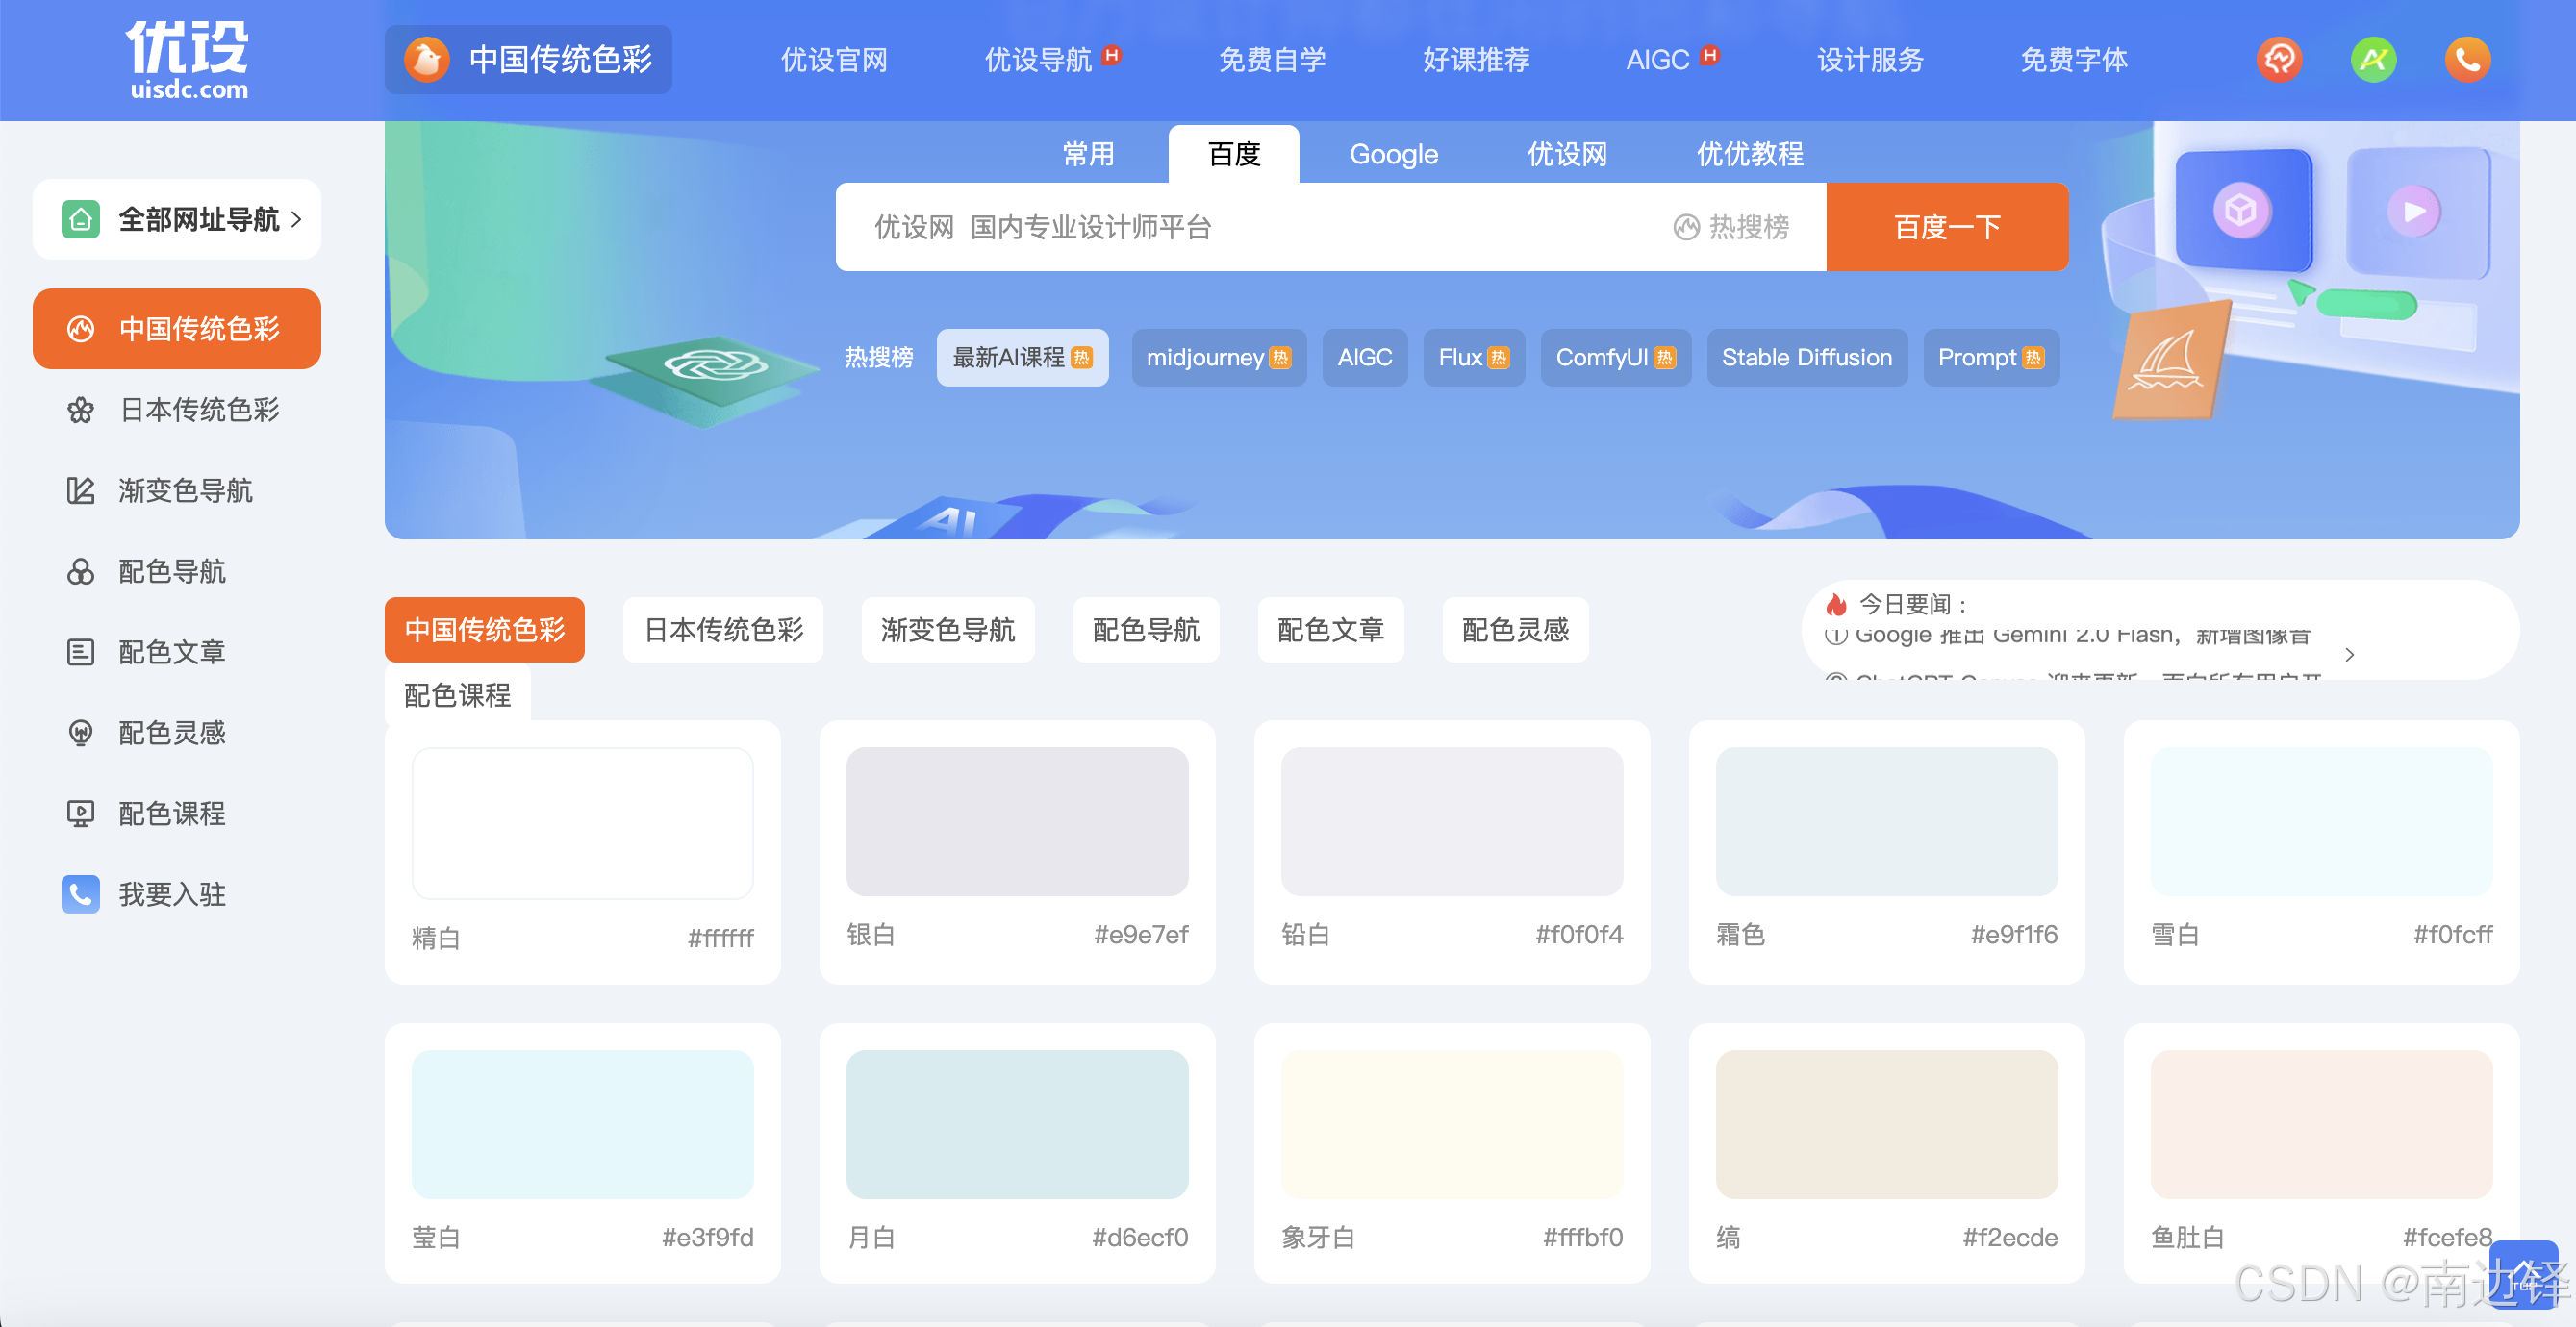
Task: Click the lightbulb icon beside 配色灵感
Action: click(80, 733)
